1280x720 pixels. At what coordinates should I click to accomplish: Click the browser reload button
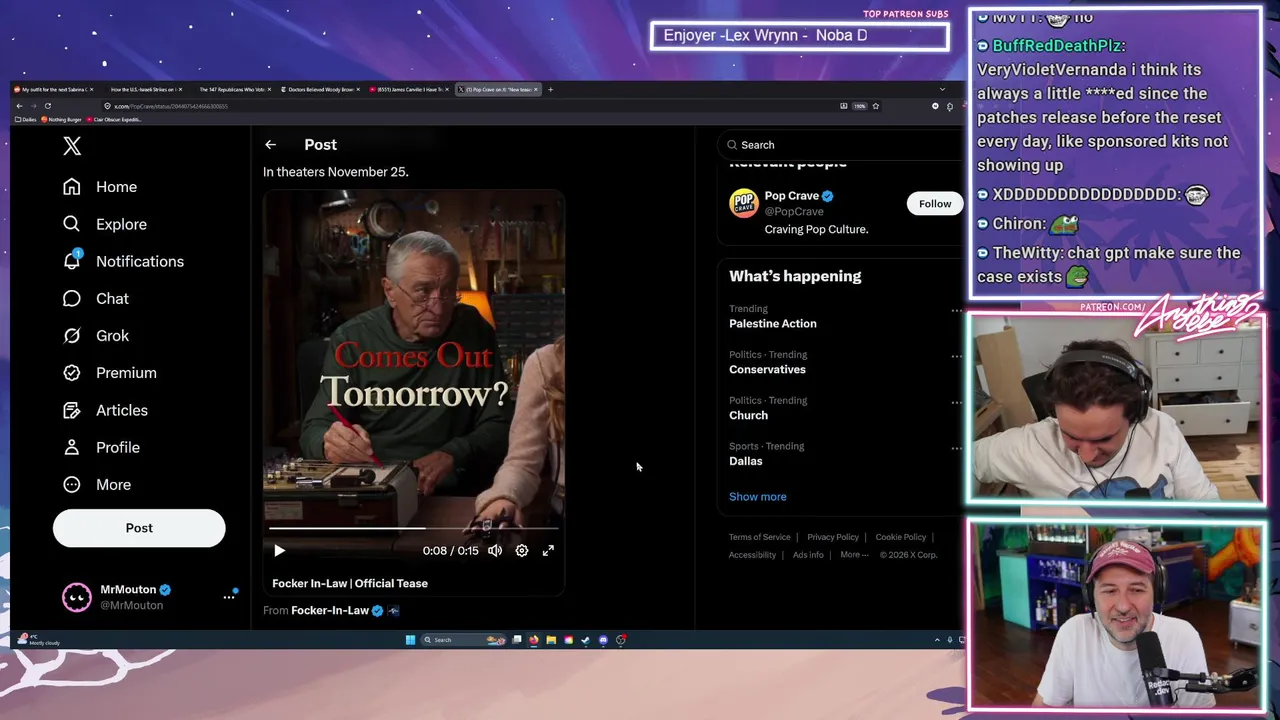(47, 106)
